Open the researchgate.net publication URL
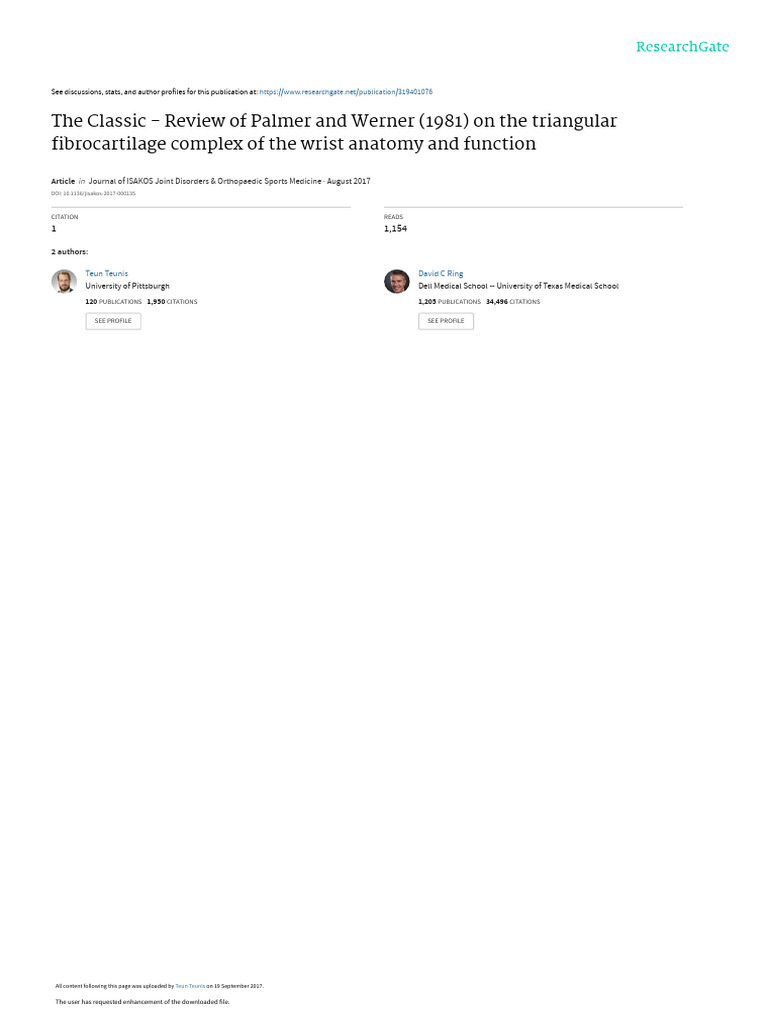Viewport: 768px width, 1024px height. pyautogui.click(x=346, y=92)
